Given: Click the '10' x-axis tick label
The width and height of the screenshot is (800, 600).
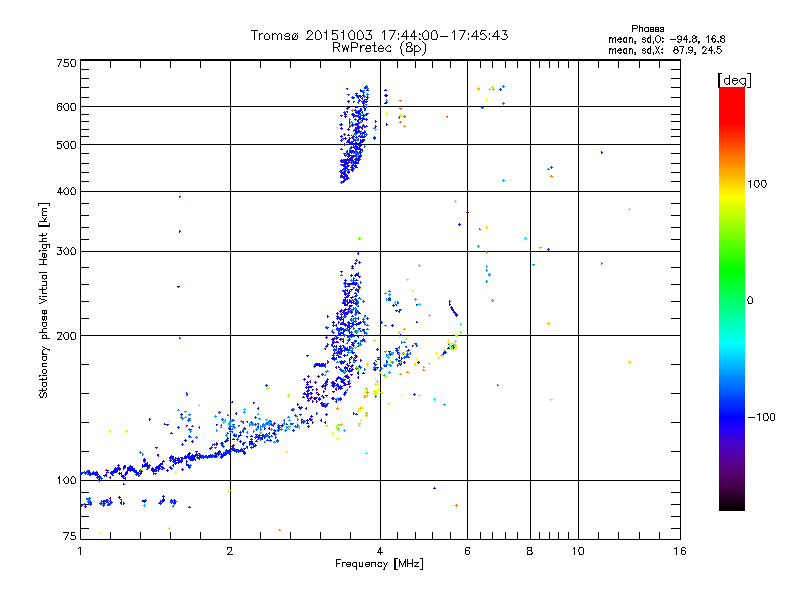Looking at the screenshot, I should 578,551.
